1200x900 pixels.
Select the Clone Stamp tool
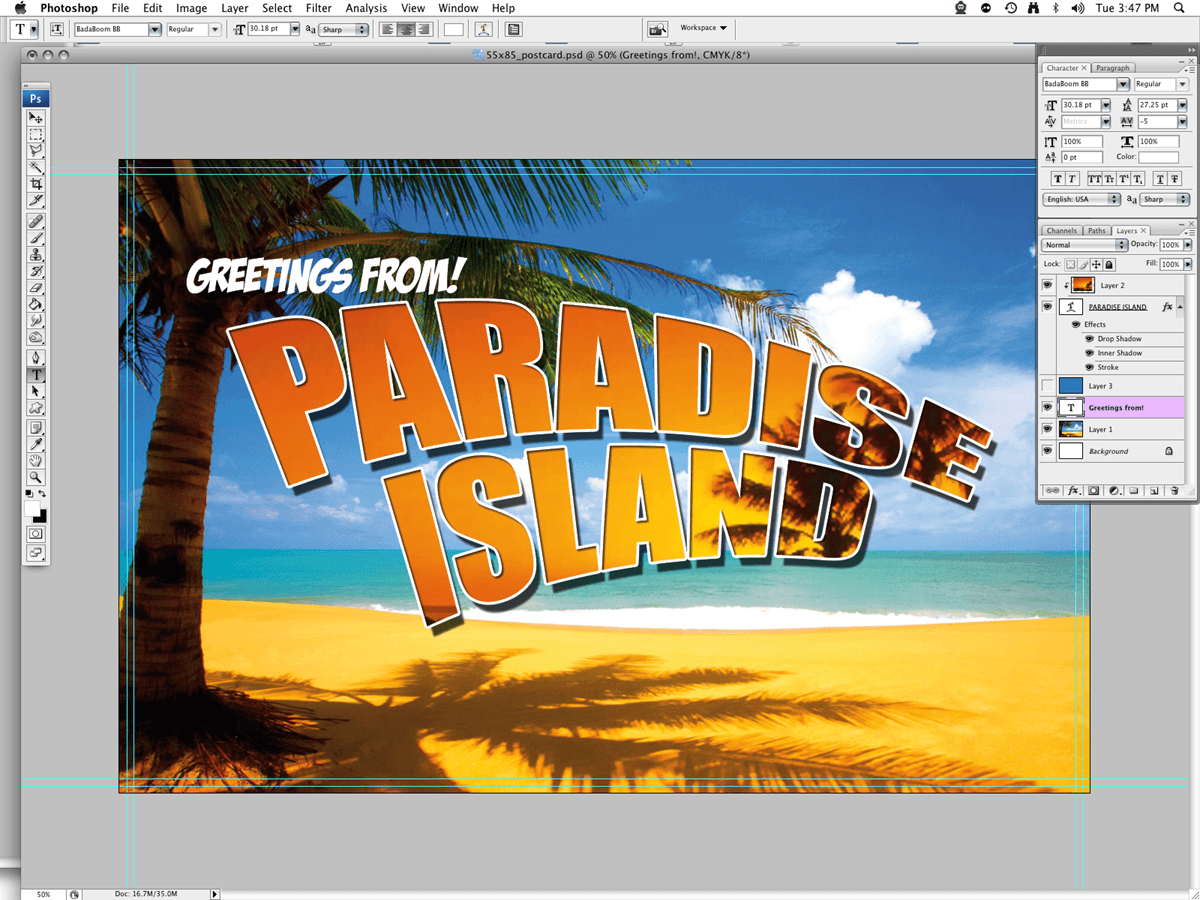click(36, 255)
